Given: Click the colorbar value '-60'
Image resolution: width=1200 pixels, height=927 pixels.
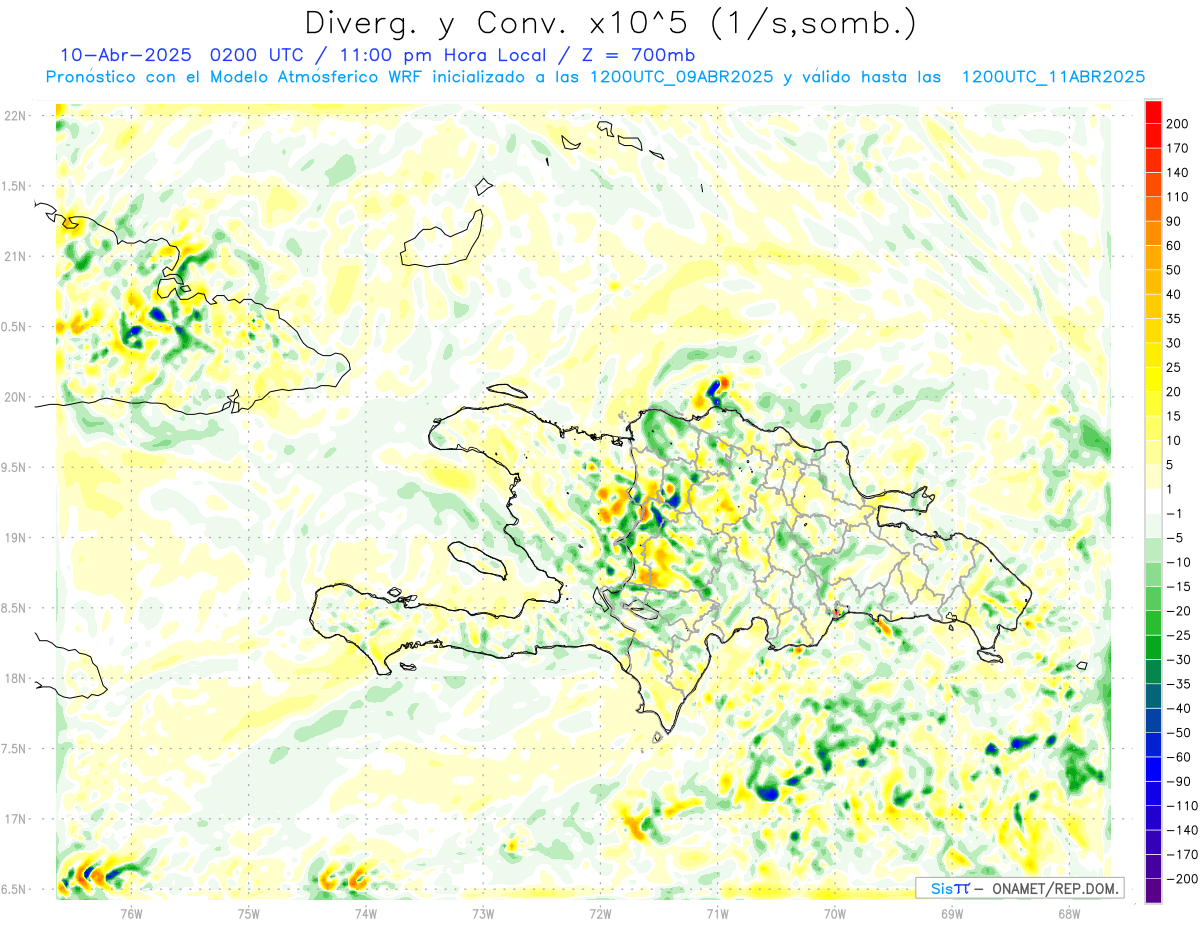Looking at the screenshot, I should 1178,757.
